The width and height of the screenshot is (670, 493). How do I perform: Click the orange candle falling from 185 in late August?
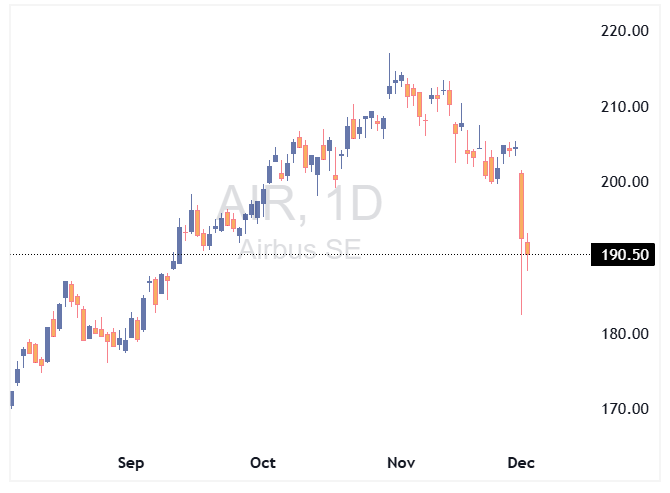coord(83,323)
